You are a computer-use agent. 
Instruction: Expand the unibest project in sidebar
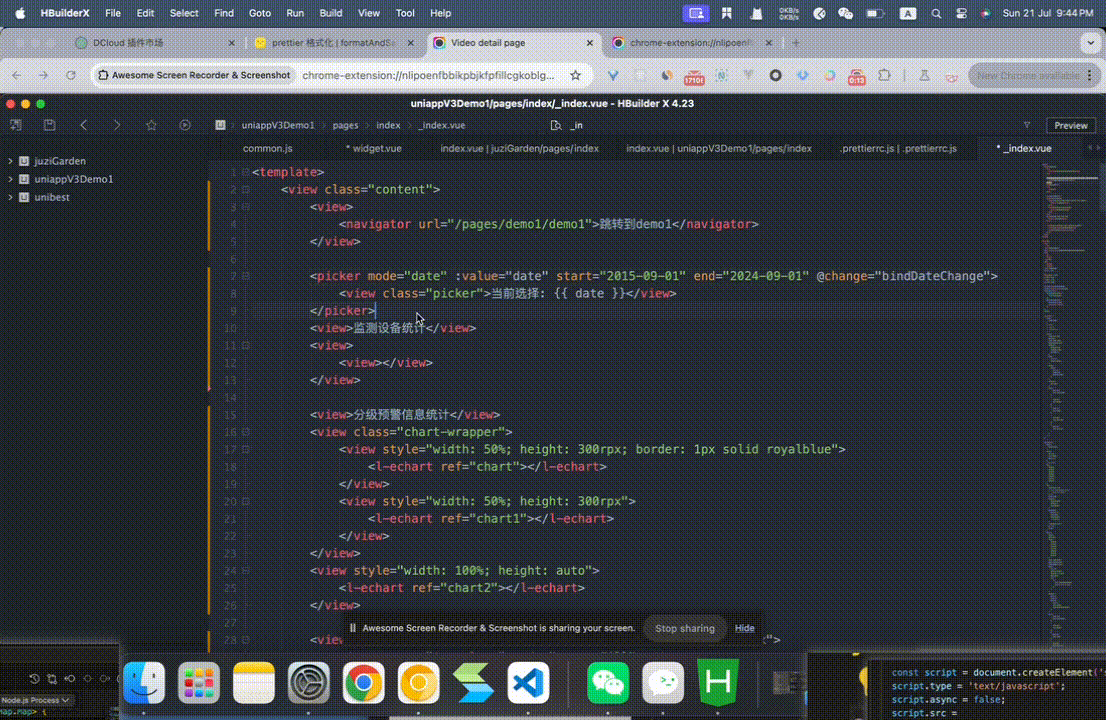coord(13,197)
